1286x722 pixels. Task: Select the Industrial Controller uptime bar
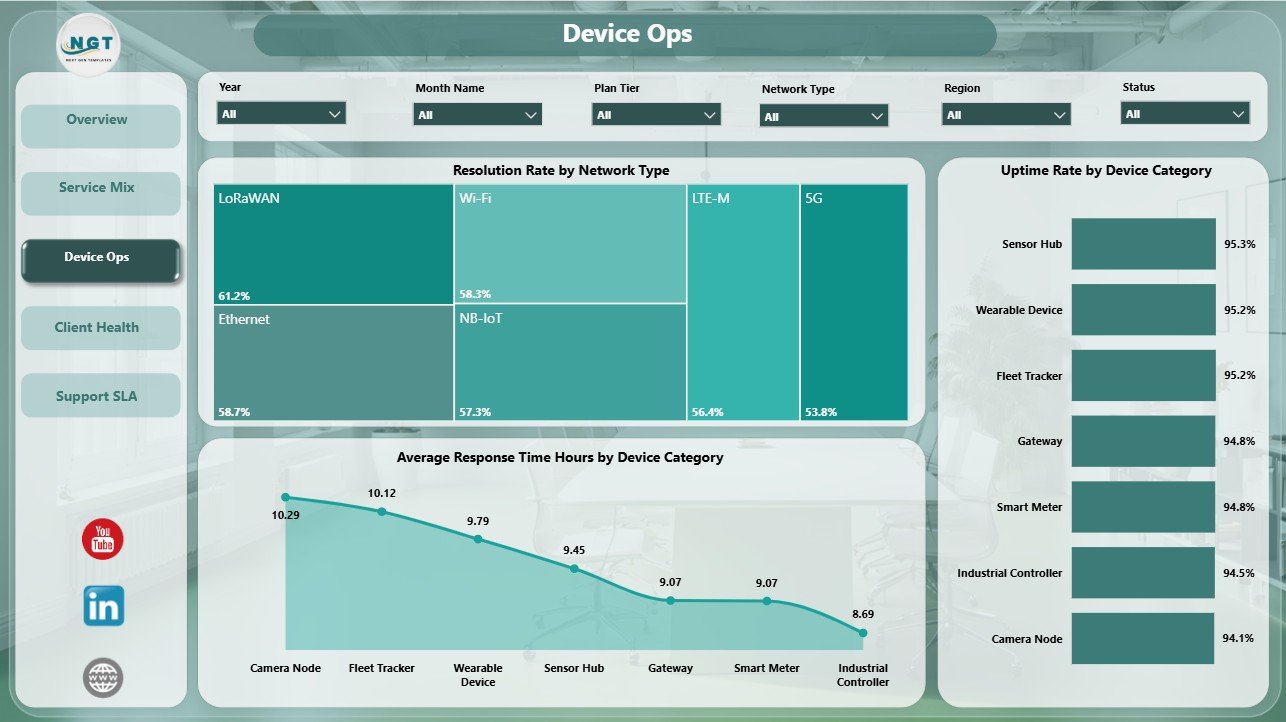tap(1143, 573)
